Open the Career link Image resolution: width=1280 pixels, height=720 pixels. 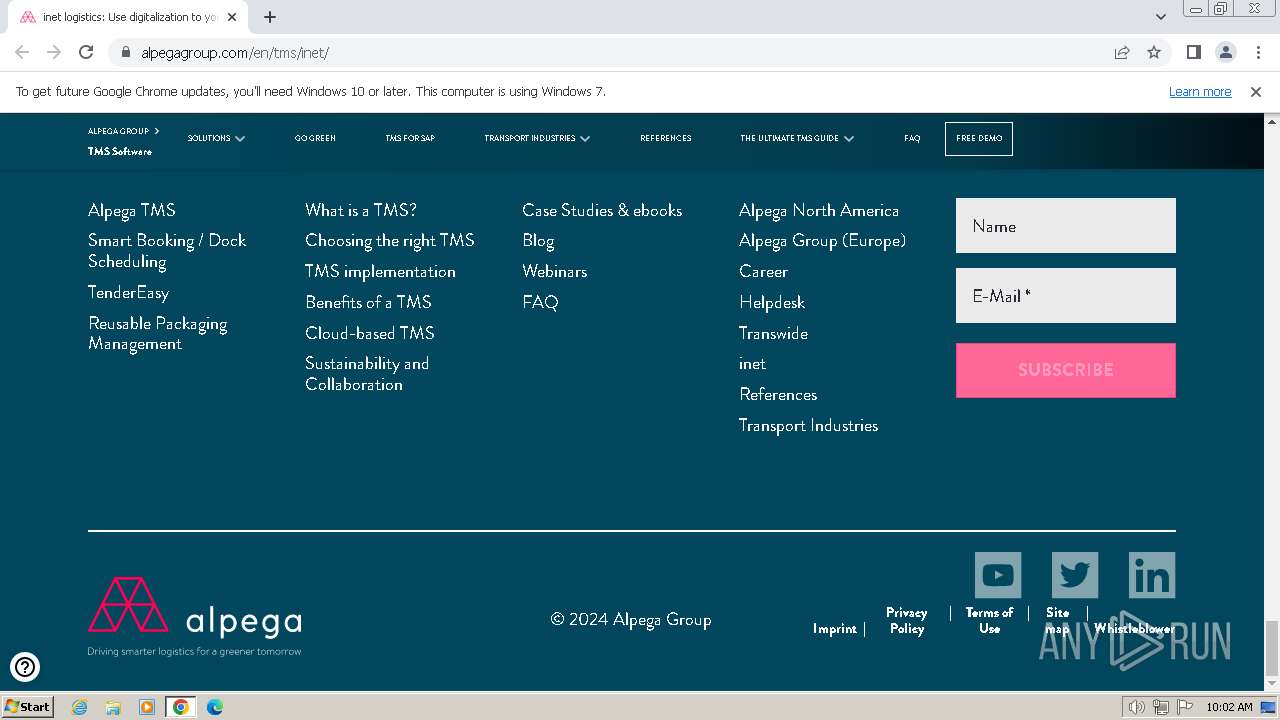point(764,272)
